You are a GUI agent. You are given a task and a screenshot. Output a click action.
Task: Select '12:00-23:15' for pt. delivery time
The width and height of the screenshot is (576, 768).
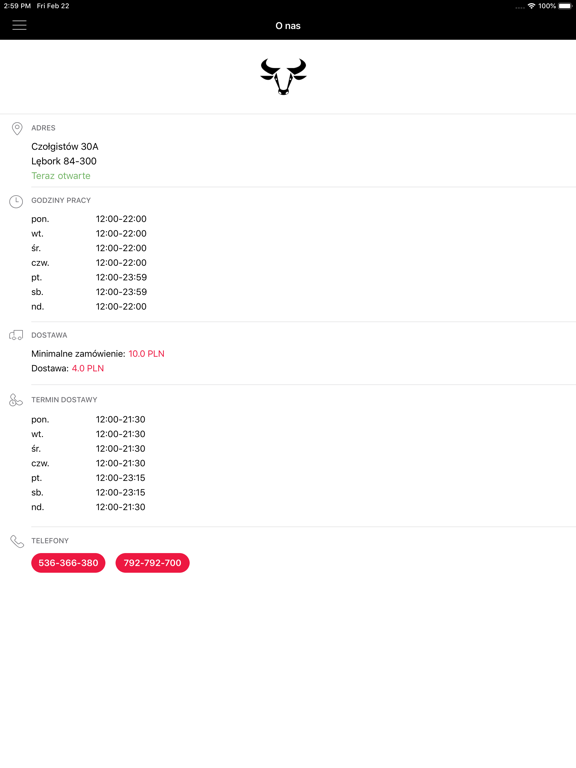click(x=120, y=478)
